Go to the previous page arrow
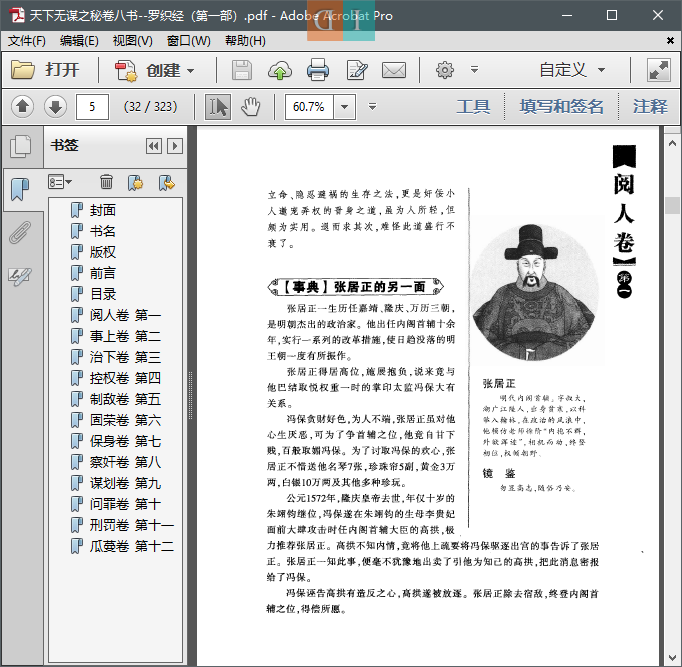This screenshot has width=682, height=667. click(x=23, y=107)
